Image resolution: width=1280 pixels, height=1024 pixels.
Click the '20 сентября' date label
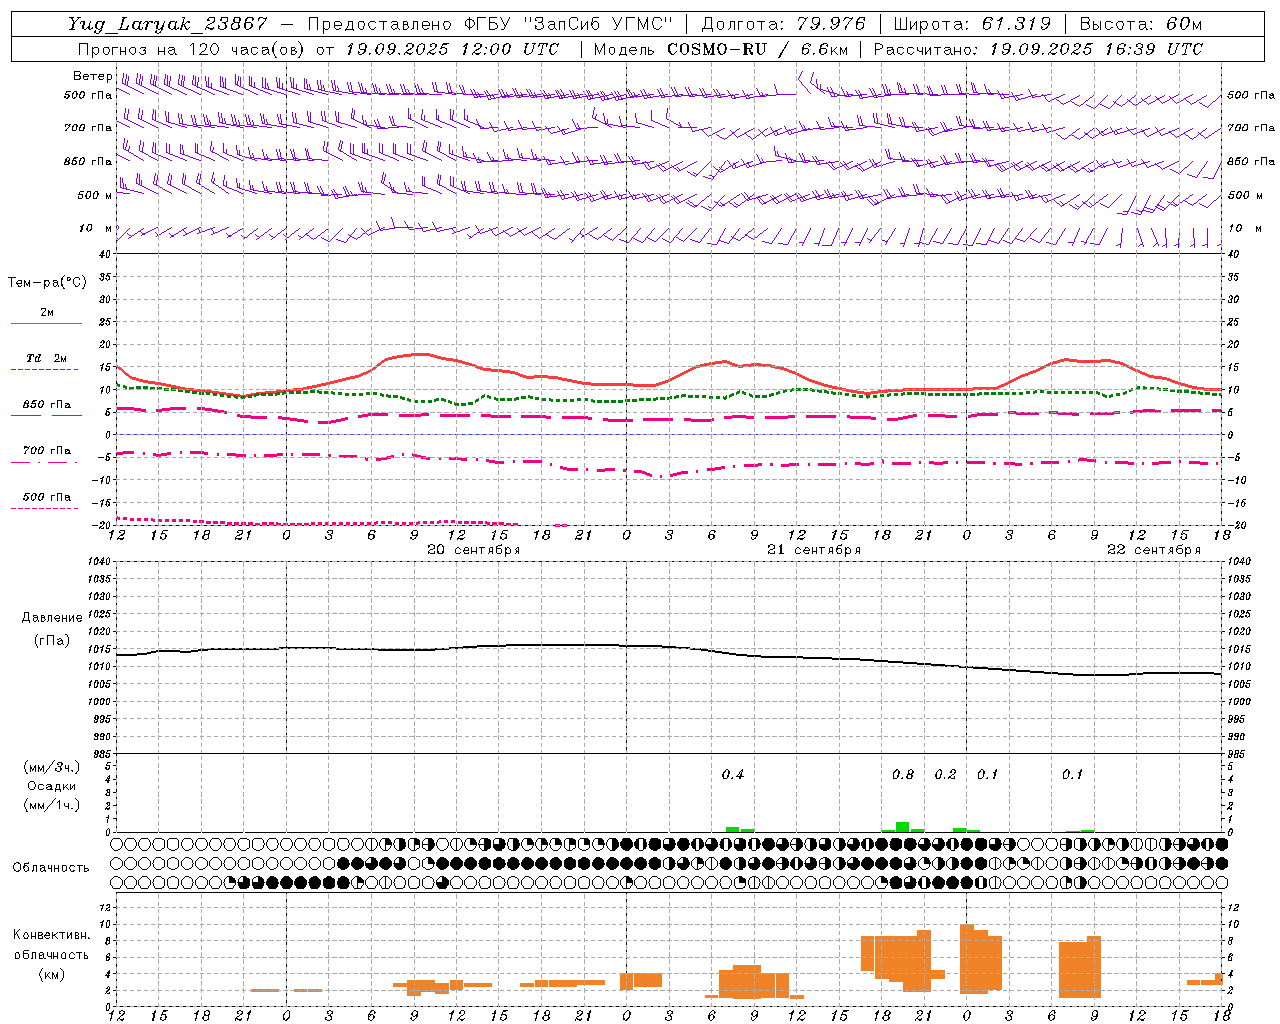tap(474, 550)
